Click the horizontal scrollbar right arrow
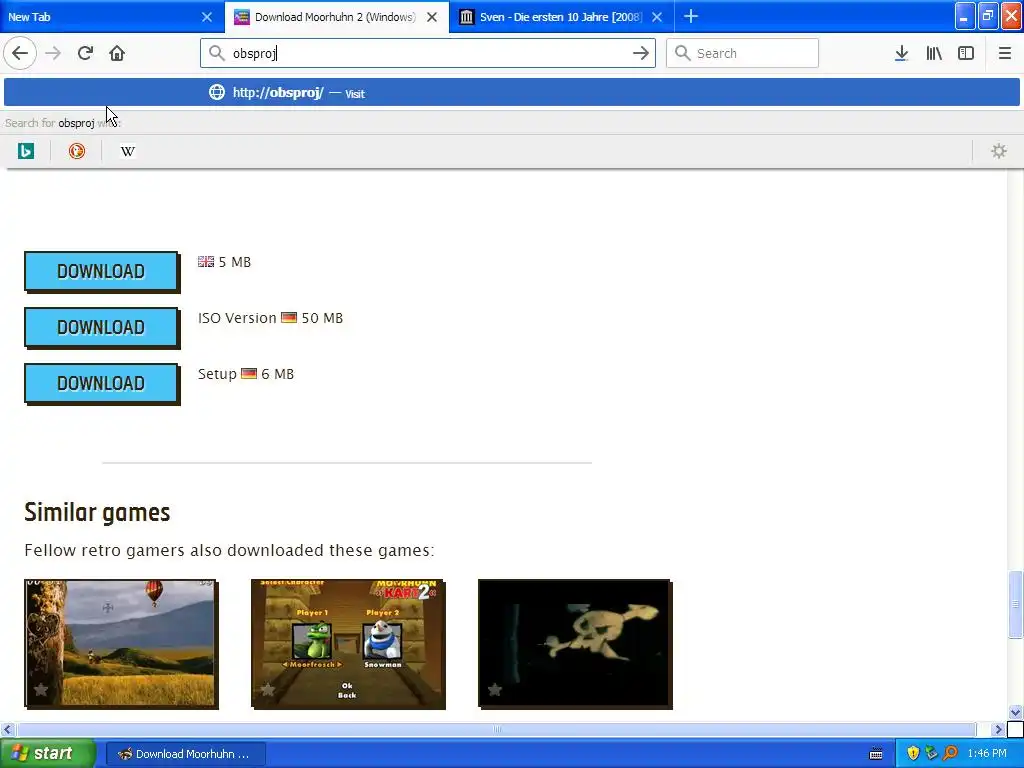 point(999,729)
